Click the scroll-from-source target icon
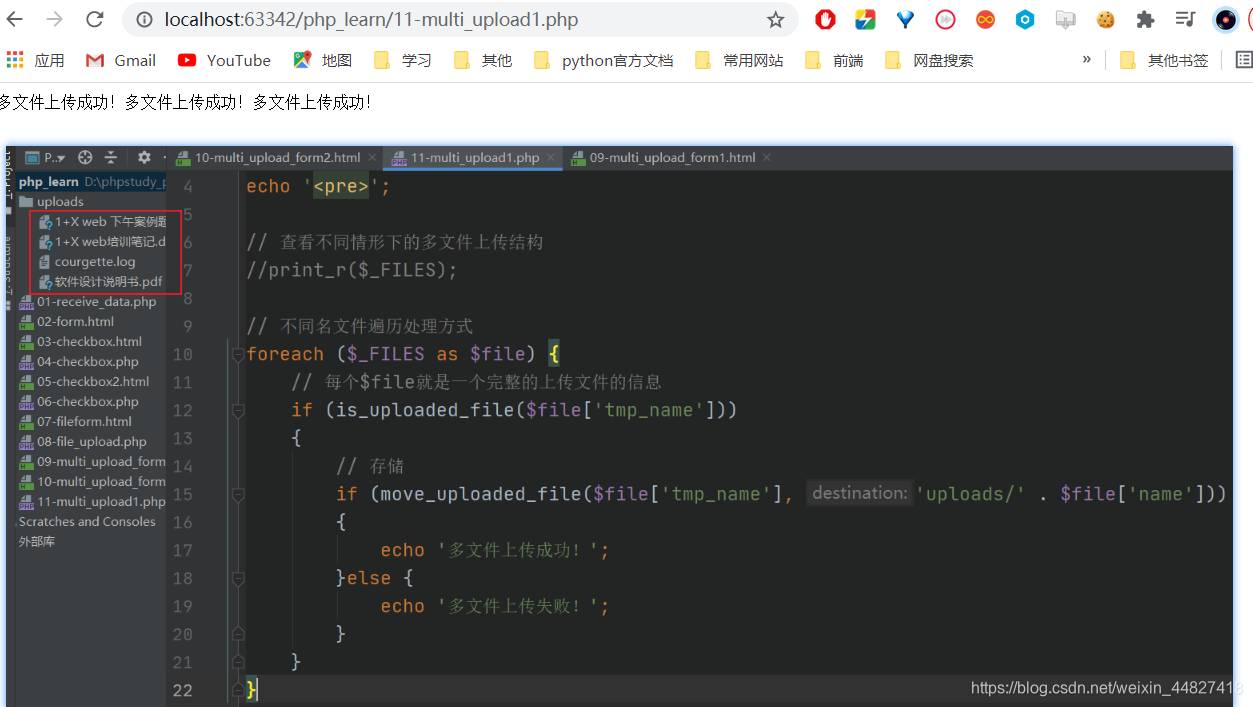Screen dimensions: 1253x707 [x=85, y=158]
